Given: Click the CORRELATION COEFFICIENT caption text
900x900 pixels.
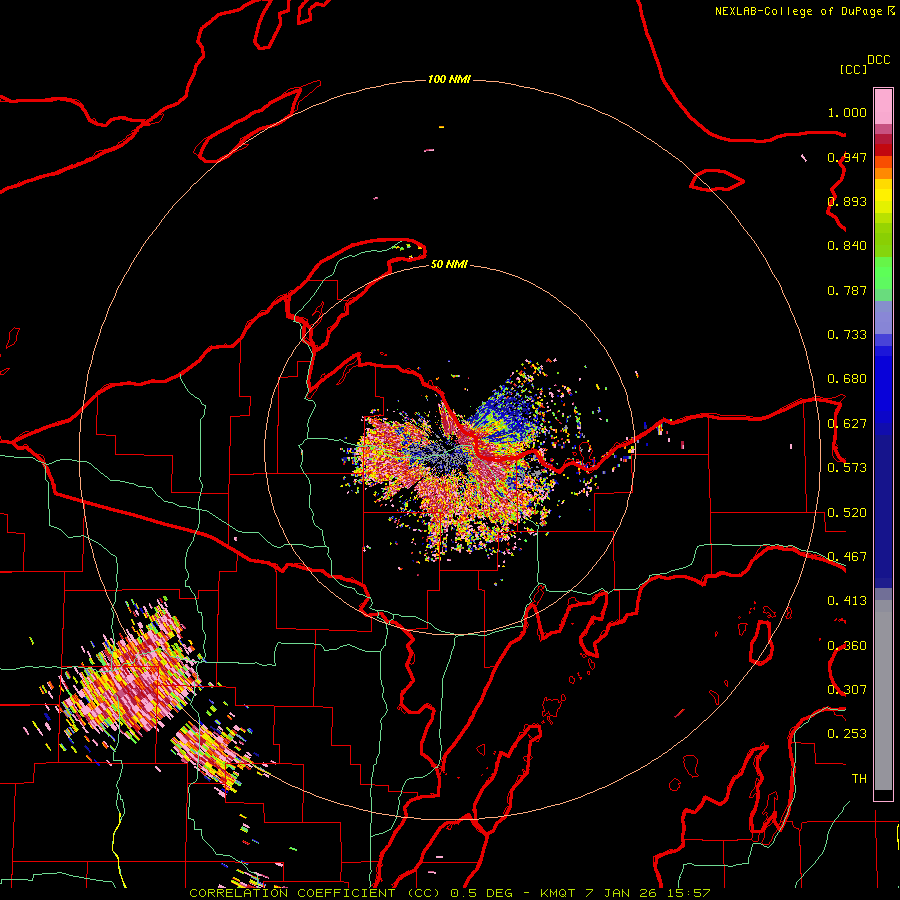Looking at the screenshot, I should 292,893.
